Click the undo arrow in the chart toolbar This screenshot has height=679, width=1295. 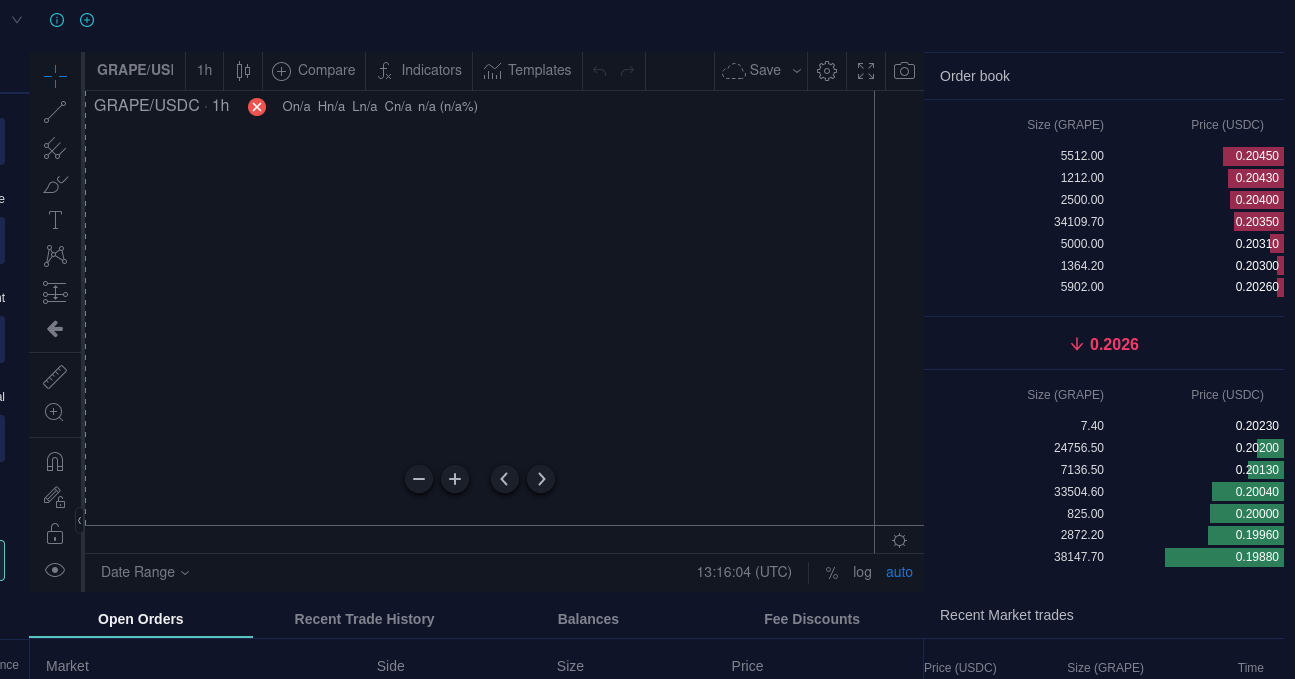tap(599, 70)
